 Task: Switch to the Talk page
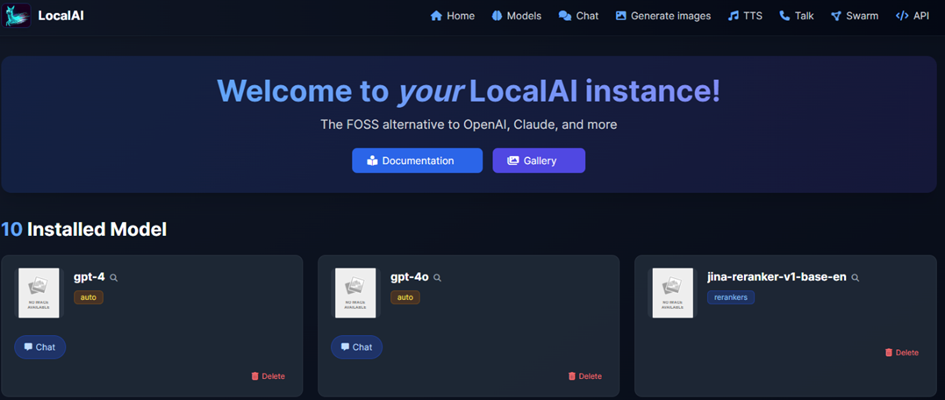(x=796, y=16)
